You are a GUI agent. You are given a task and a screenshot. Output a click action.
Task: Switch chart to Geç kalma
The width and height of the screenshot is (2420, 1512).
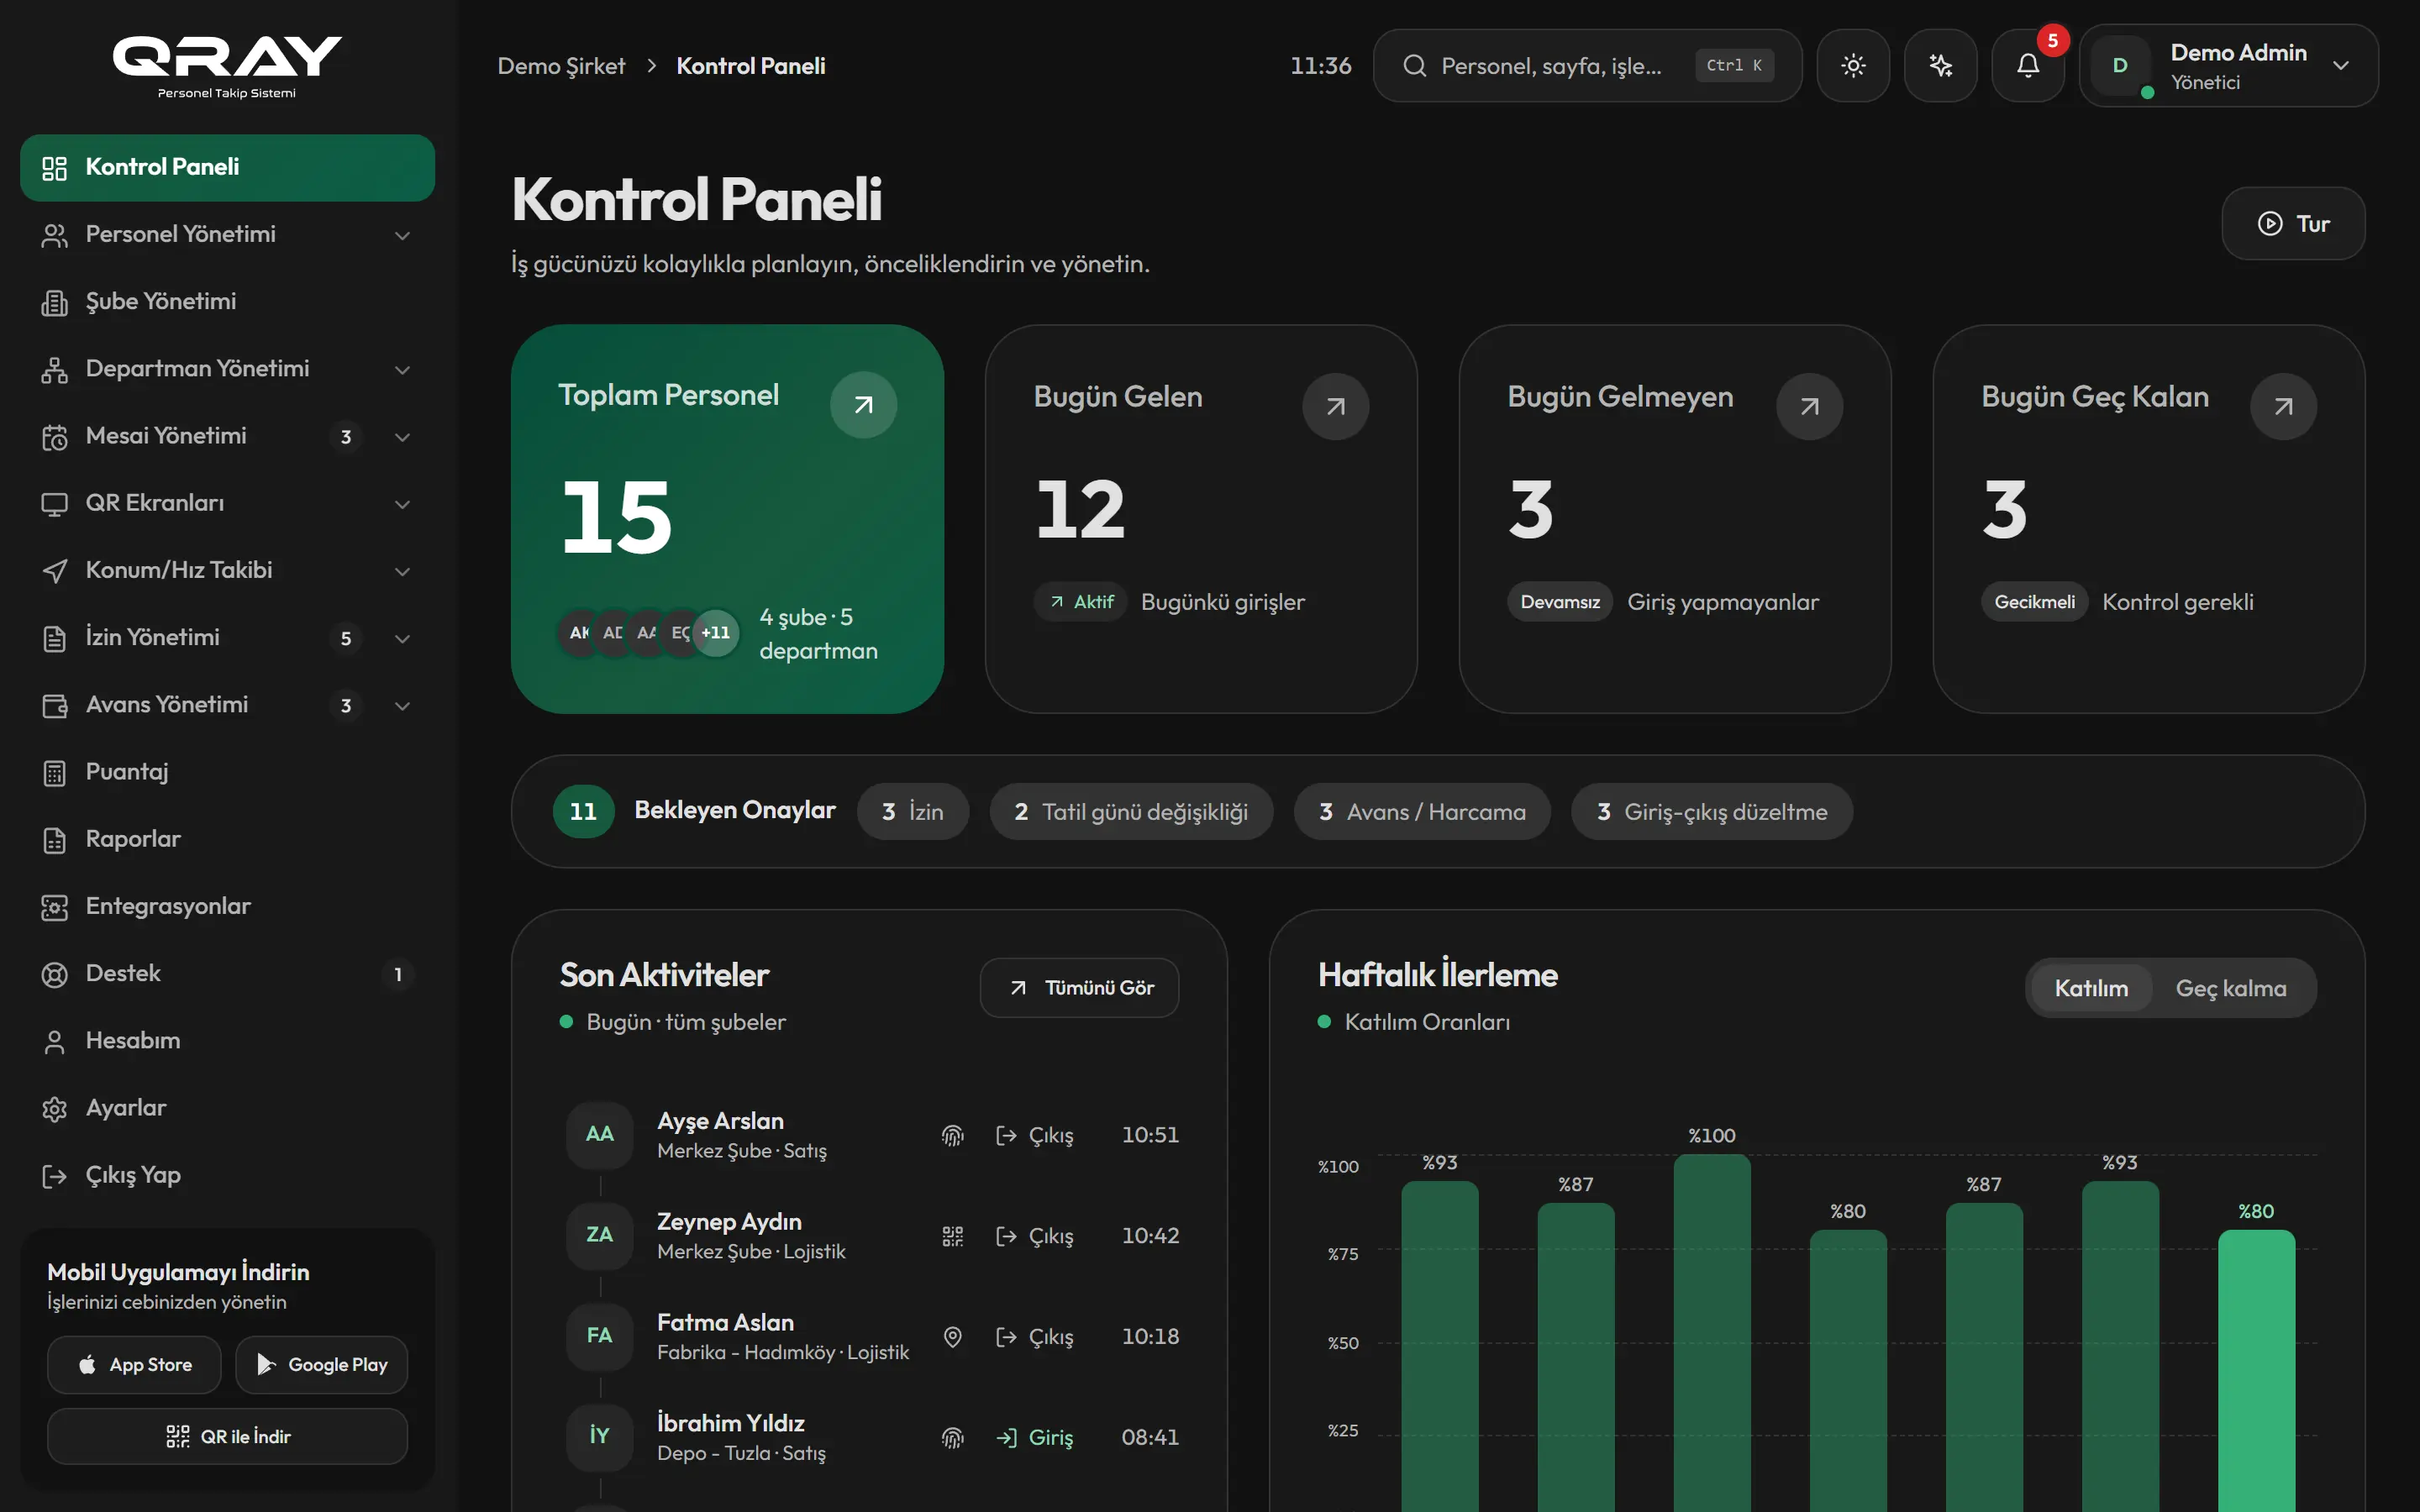[x=2231, y=988]
